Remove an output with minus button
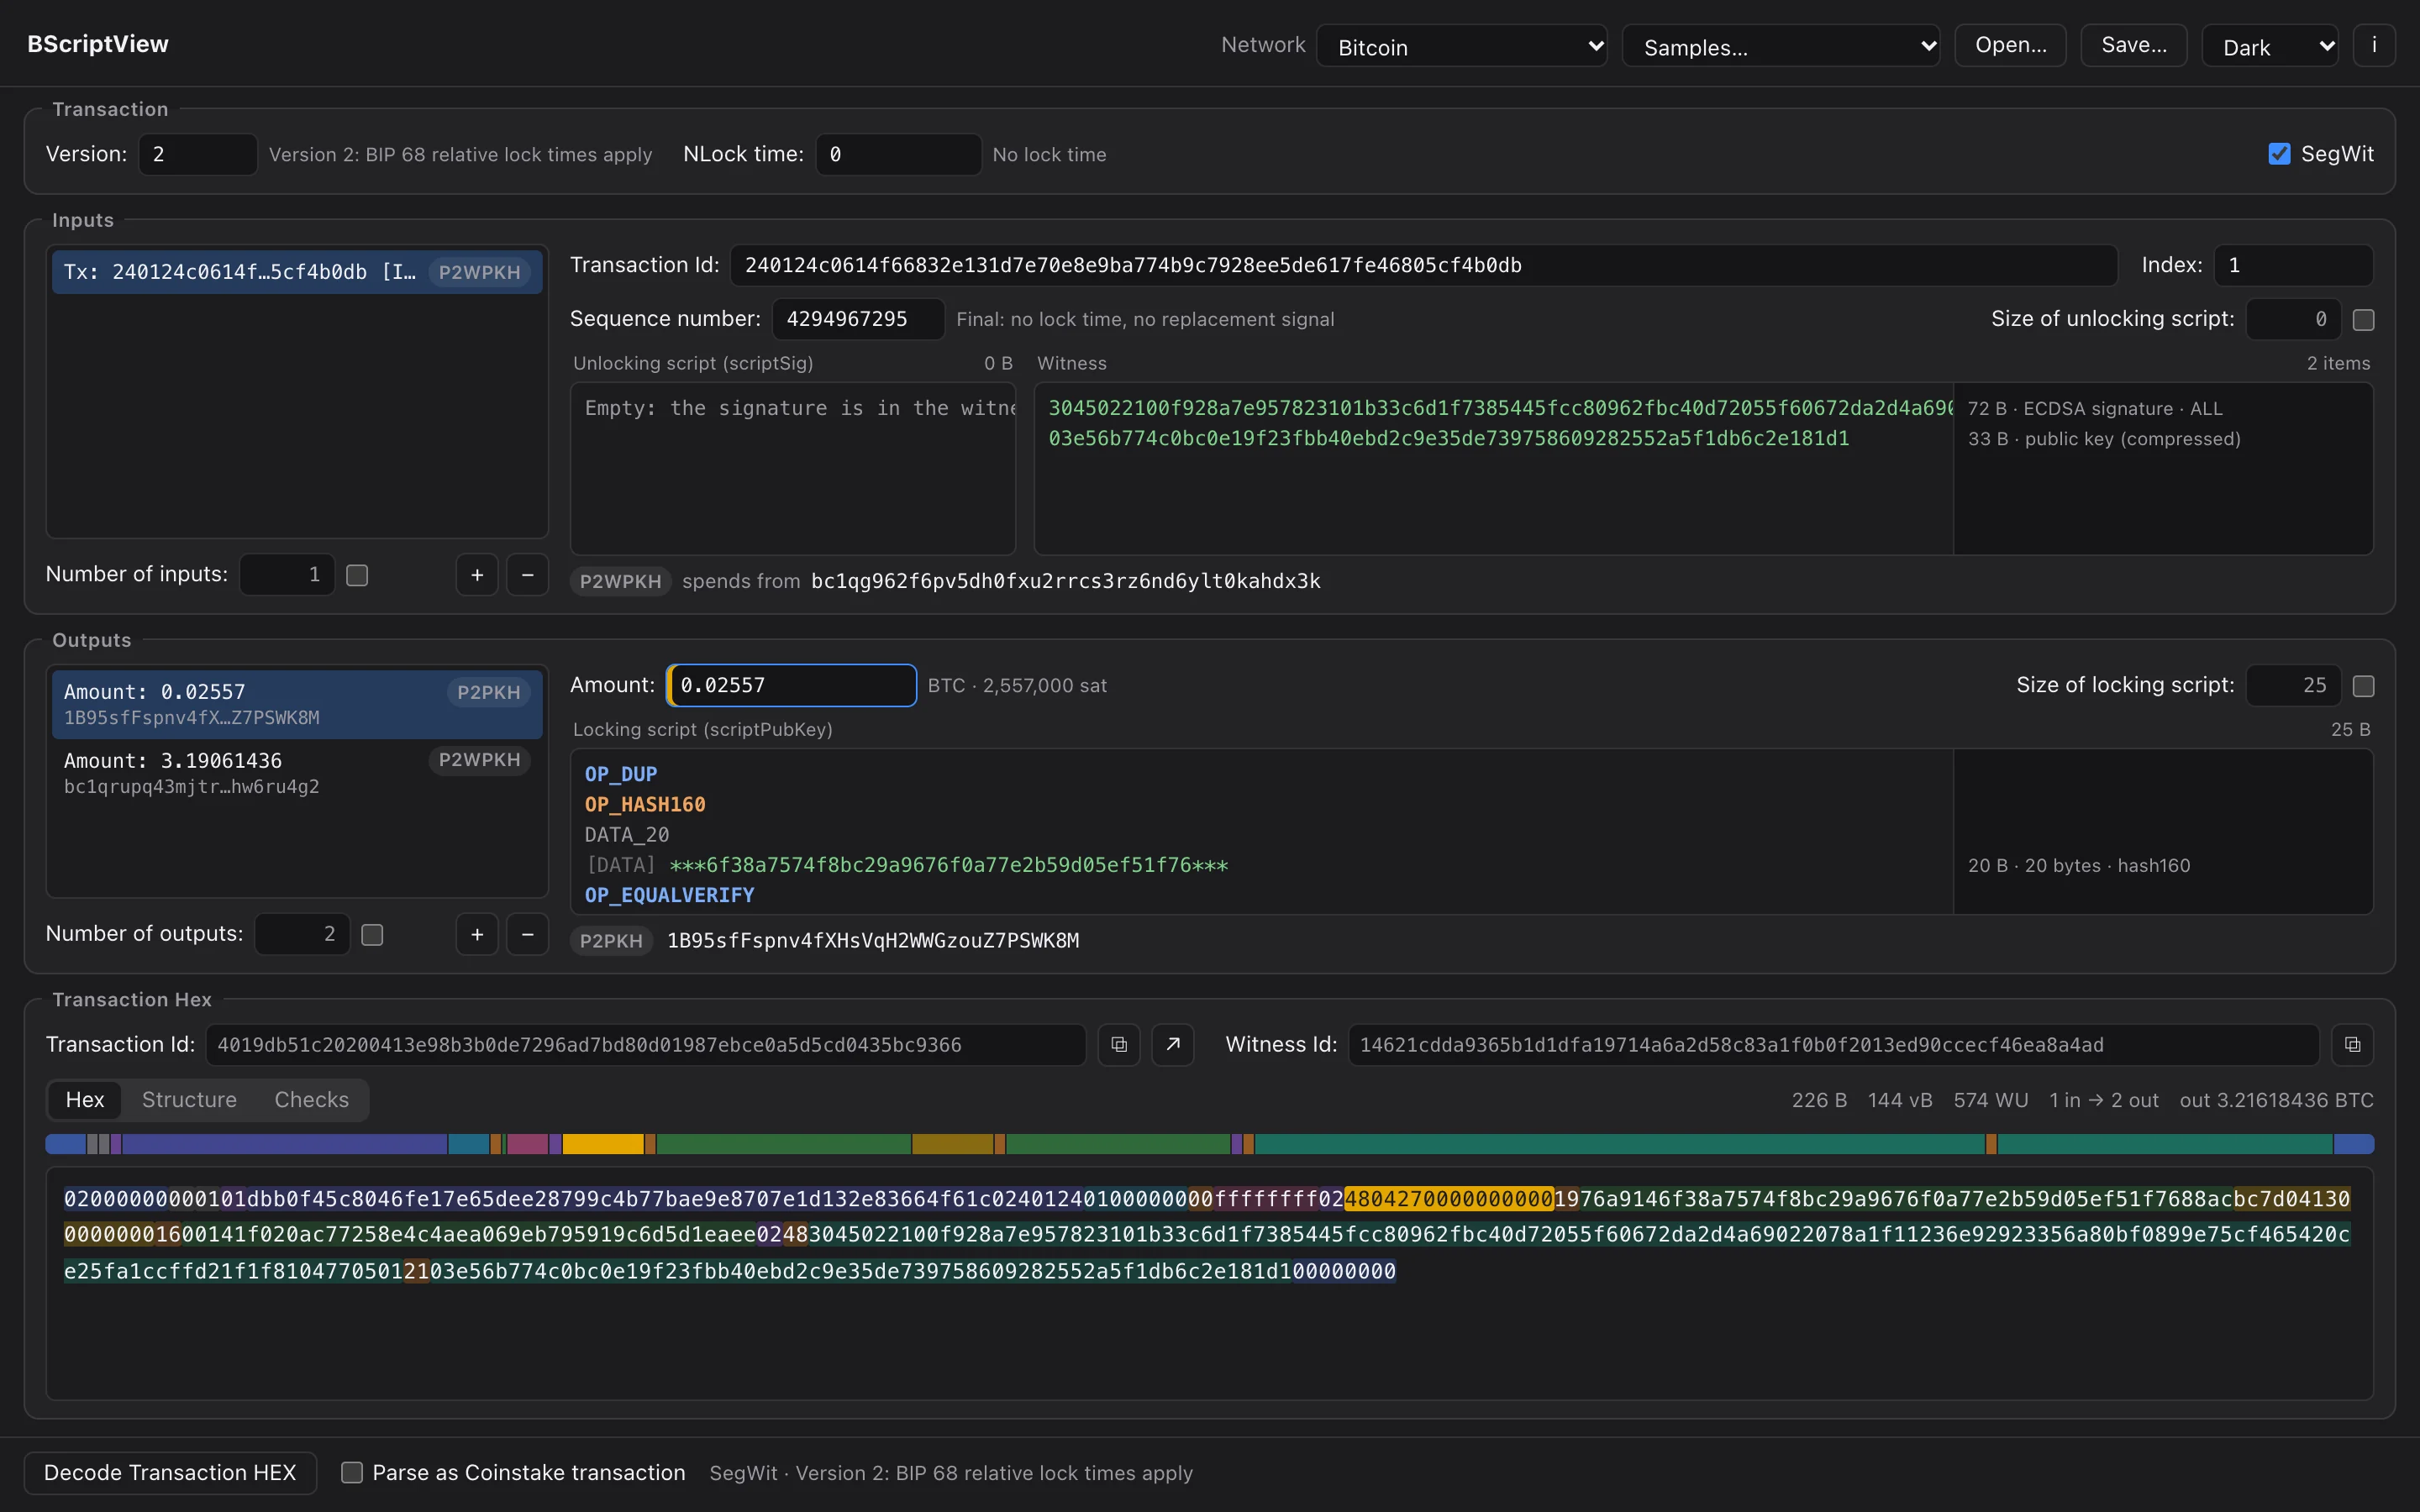Image resolution: width=2420 pixels, height=1512 pixels. coord(527,934)
